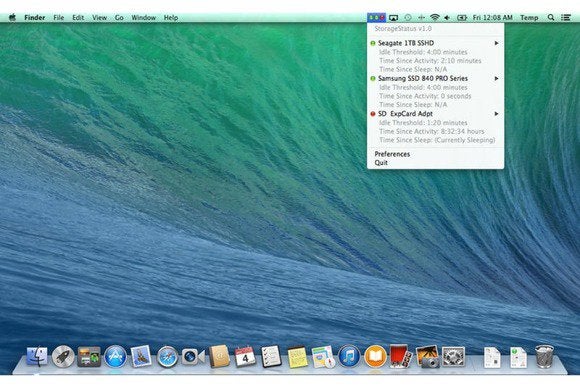This screenshot has height=388, width=580.
Task: Click 'Time Since Activity: 8:32:34 hours' row
Action: click(432, 131)
